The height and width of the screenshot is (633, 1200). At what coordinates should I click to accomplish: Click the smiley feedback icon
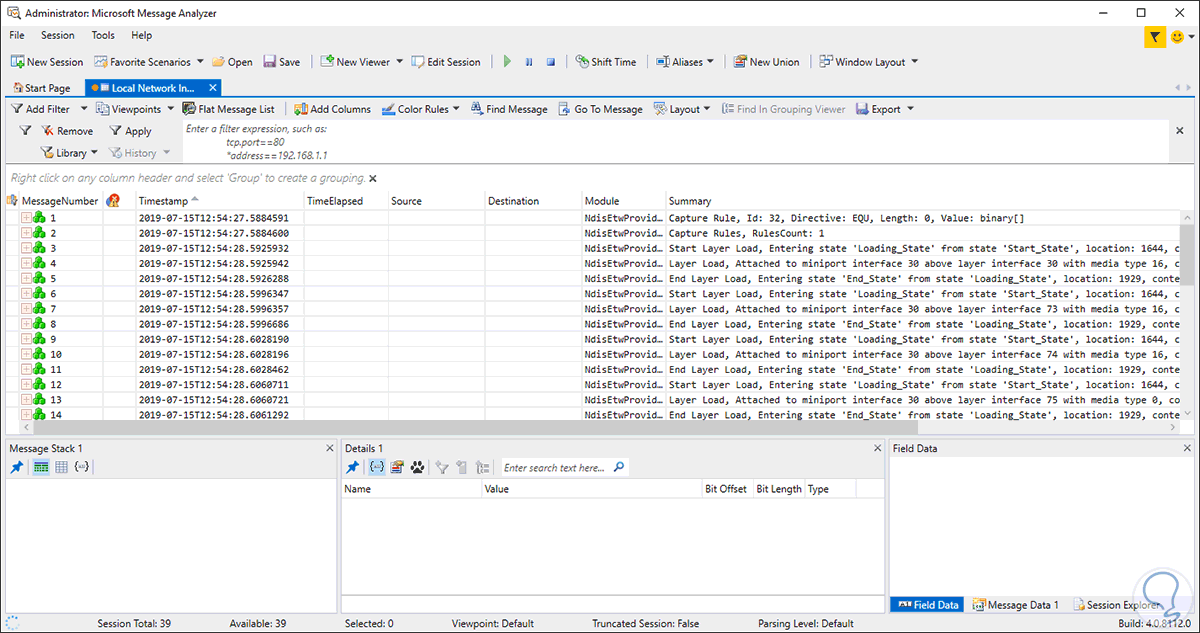point(1178,37)
